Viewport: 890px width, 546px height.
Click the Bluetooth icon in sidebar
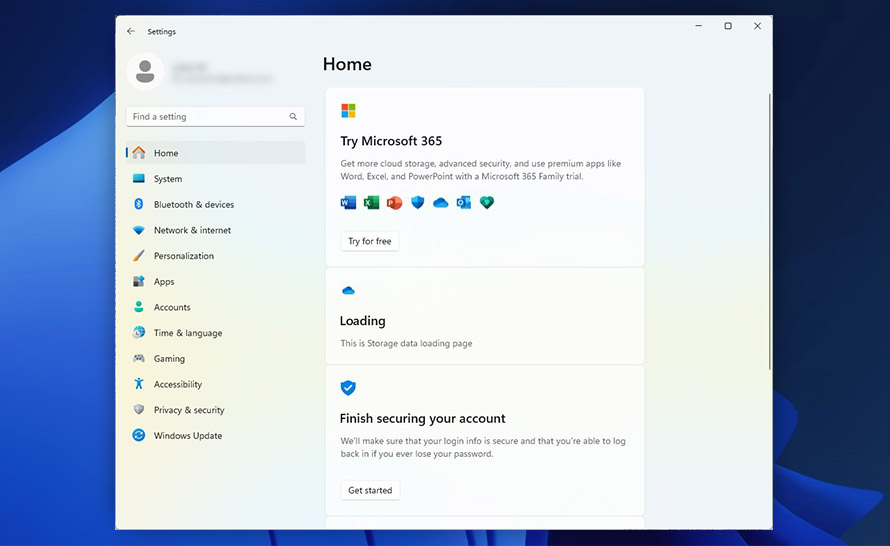[138, 204]
